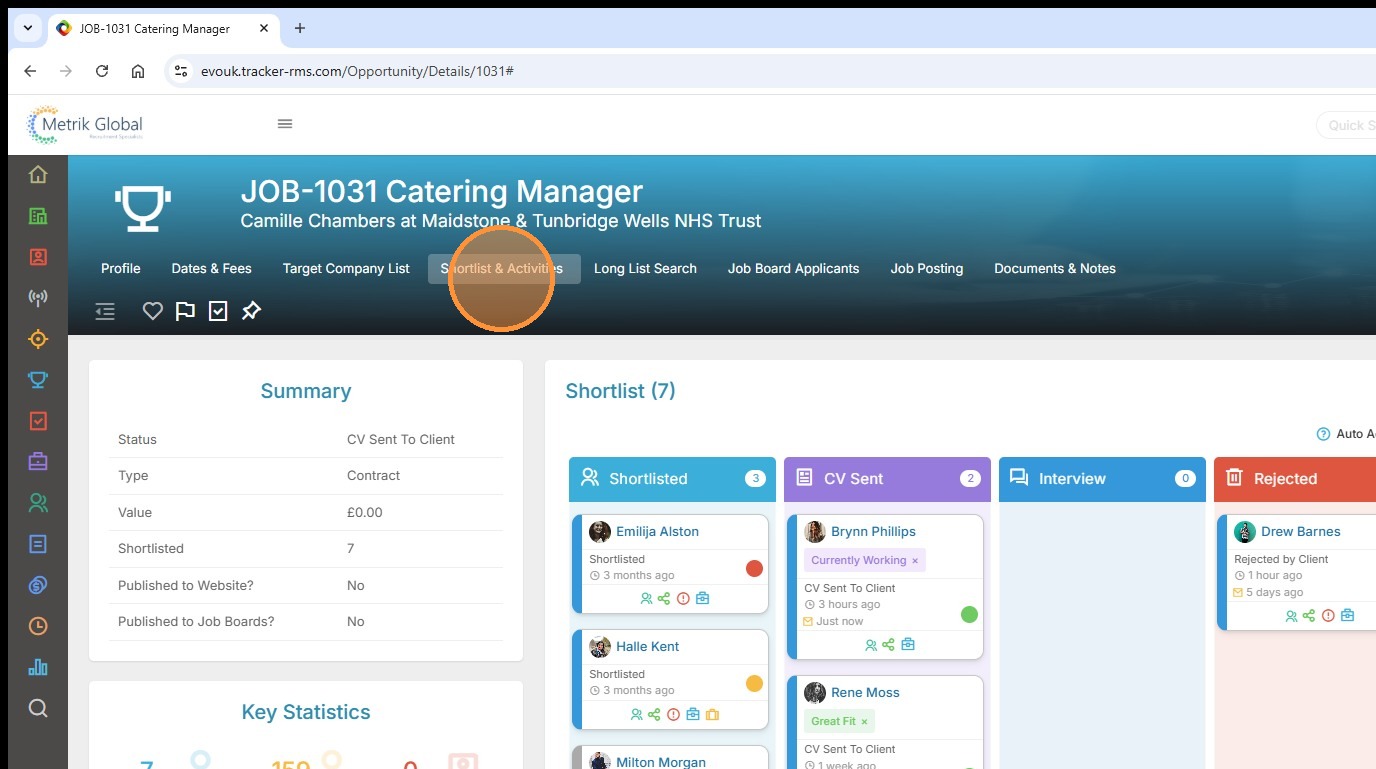Open the bar chart reports sidebar icon
Viewport: 1376px width, 769px height.
[38, 667]
